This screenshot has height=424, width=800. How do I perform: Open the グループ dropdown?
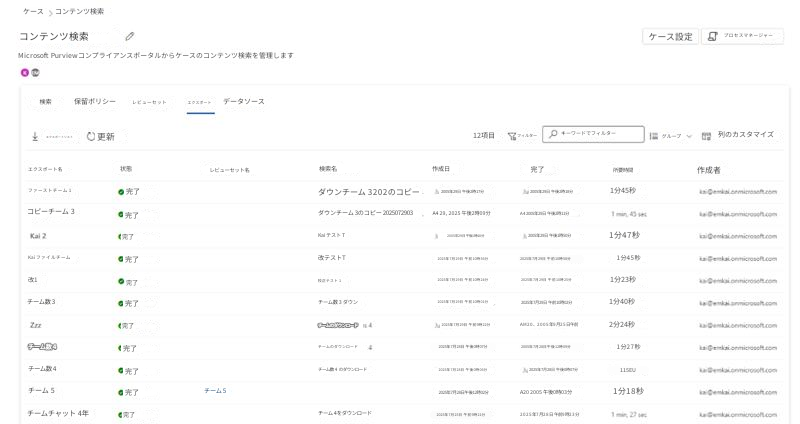click(671, 136)
